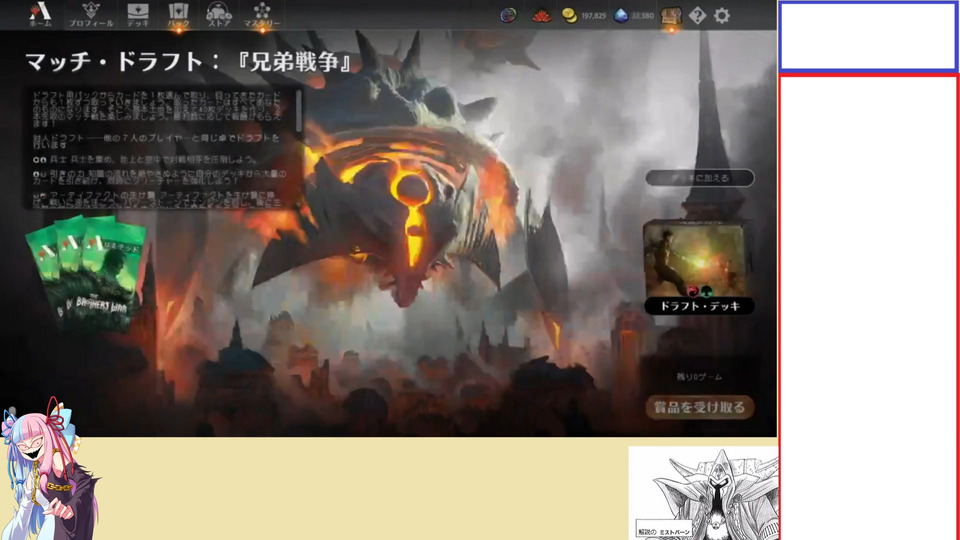The image size is (960, 540).
Task: Click the blue gem currency icon
Action: 621,15
